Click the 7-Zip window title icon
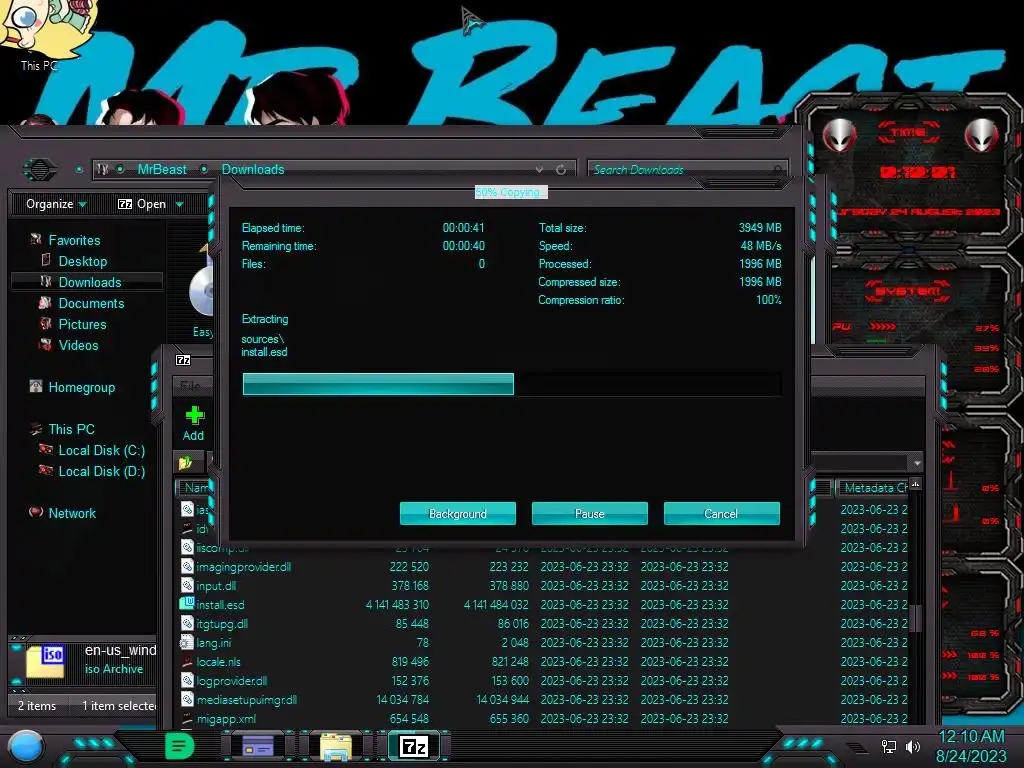The image size is (1024, 768). click(x=184, y=360)
